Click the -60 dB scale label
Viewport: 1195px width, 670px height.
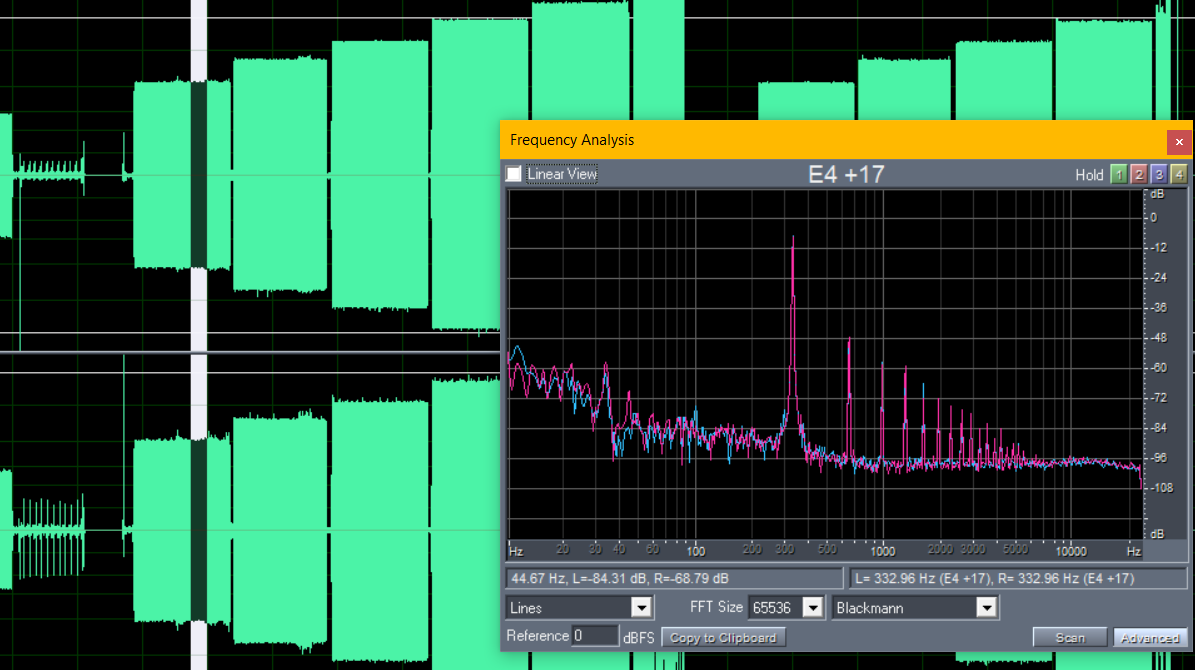click(x=1159, y=367)
